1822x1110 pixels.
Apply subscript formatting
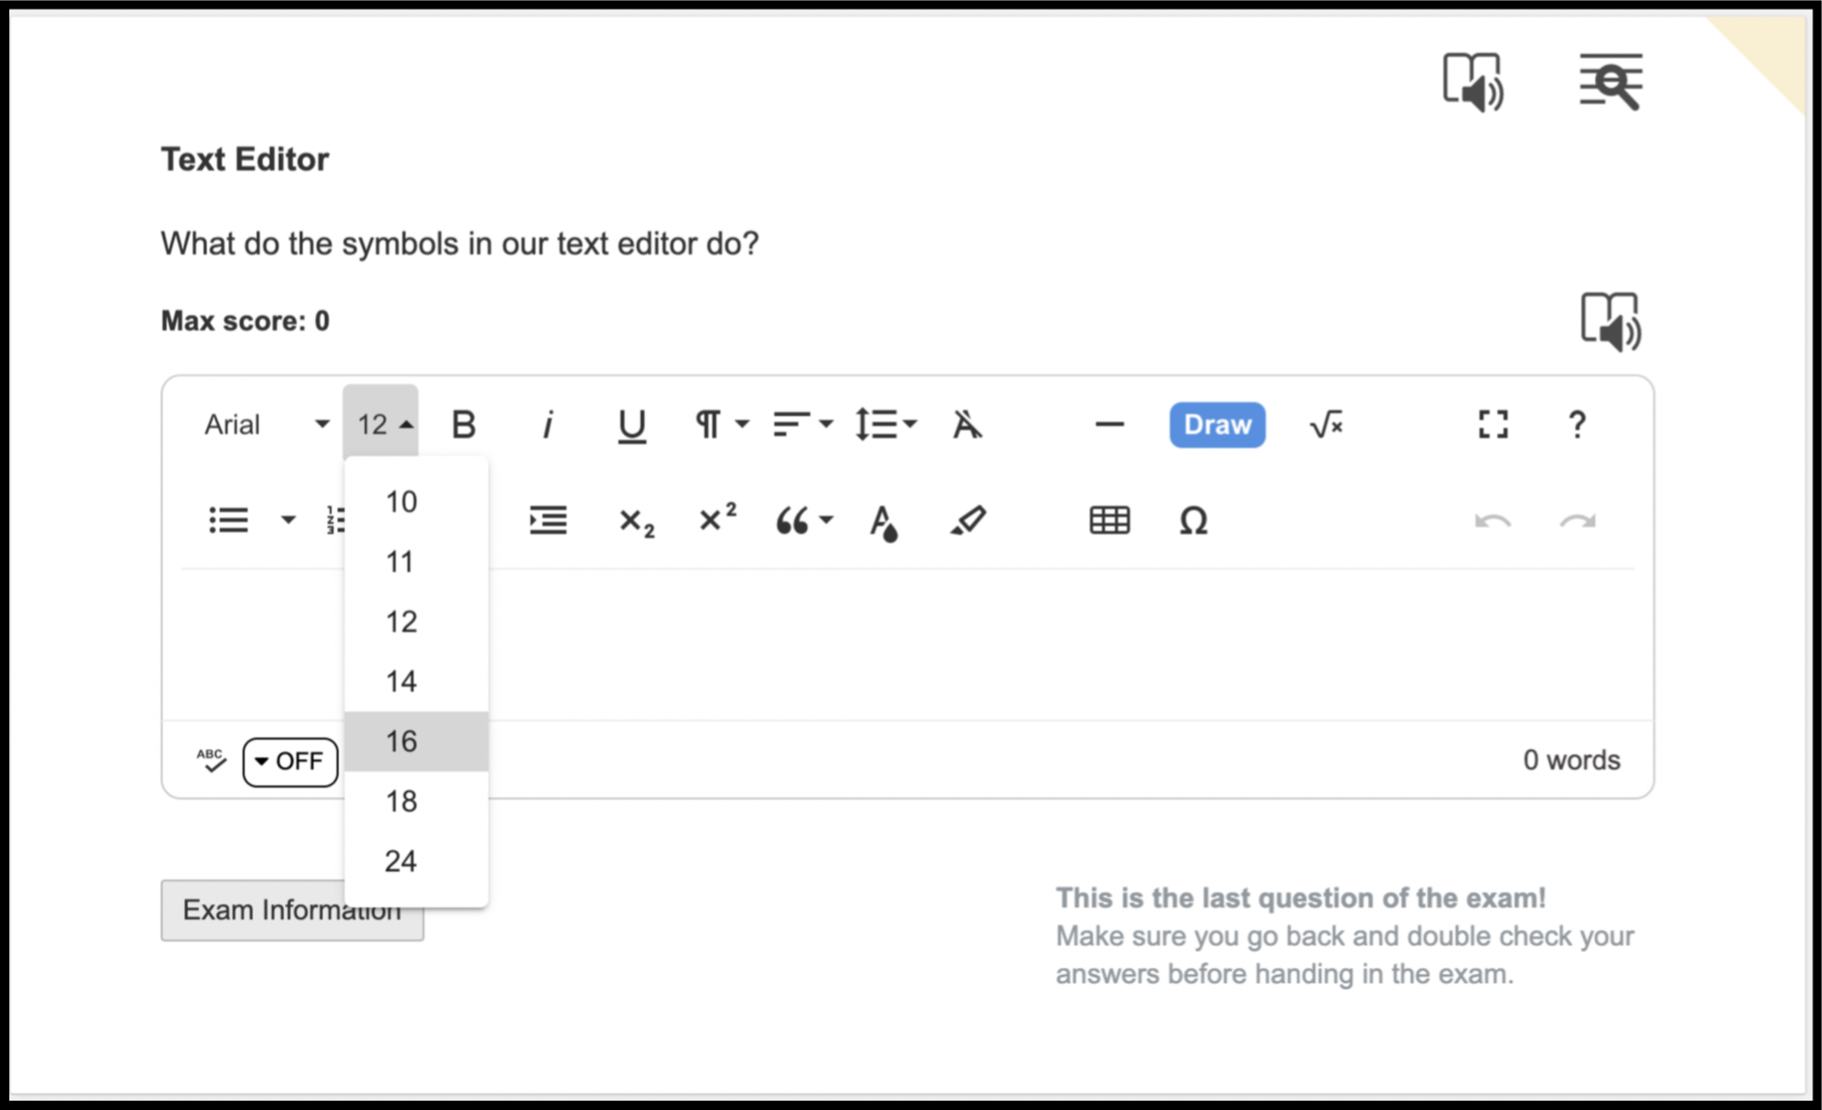pyautogui.click(x=636, y=521)
